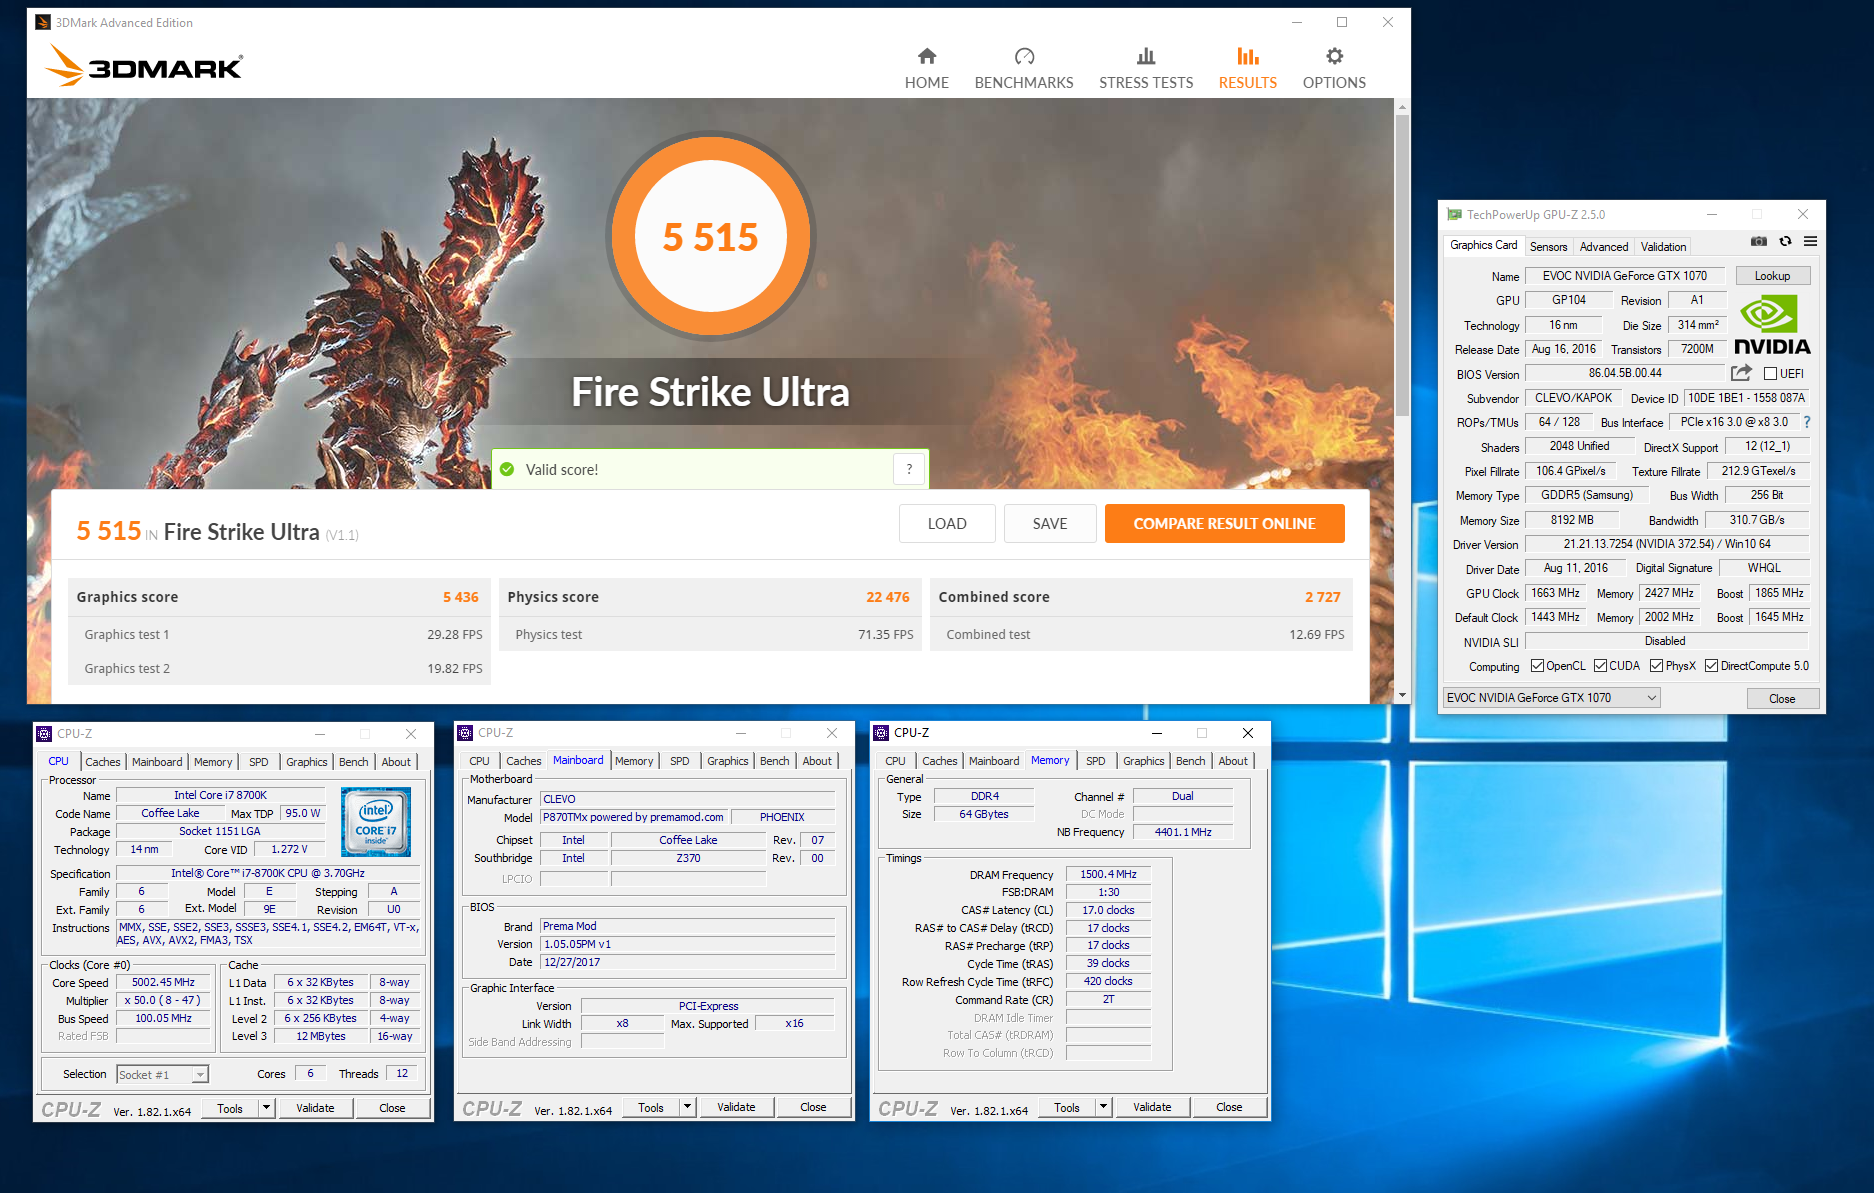Screen dimensions: 1874x1193
Task: Switch to the Advanced tab in GPU-Z
Action: (1604, 246)
